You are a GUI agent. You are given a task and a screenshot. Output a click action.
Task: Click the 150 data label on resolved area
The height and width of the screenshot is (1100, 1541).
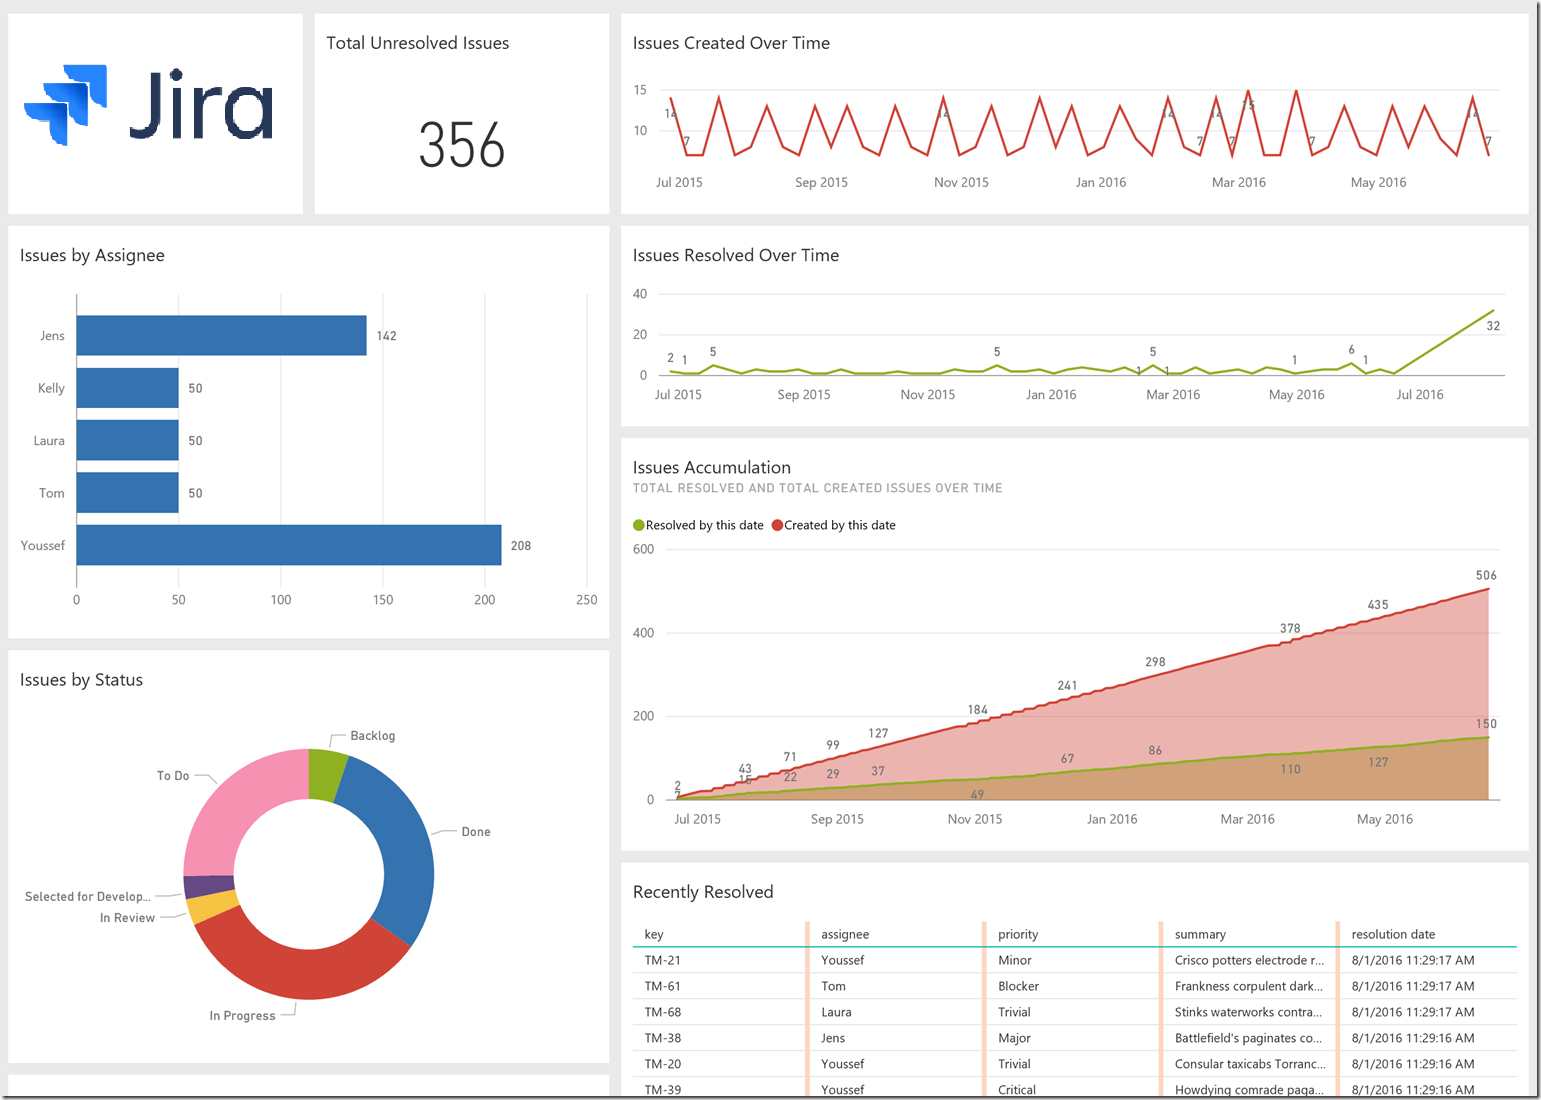(x=1486, y=724)
